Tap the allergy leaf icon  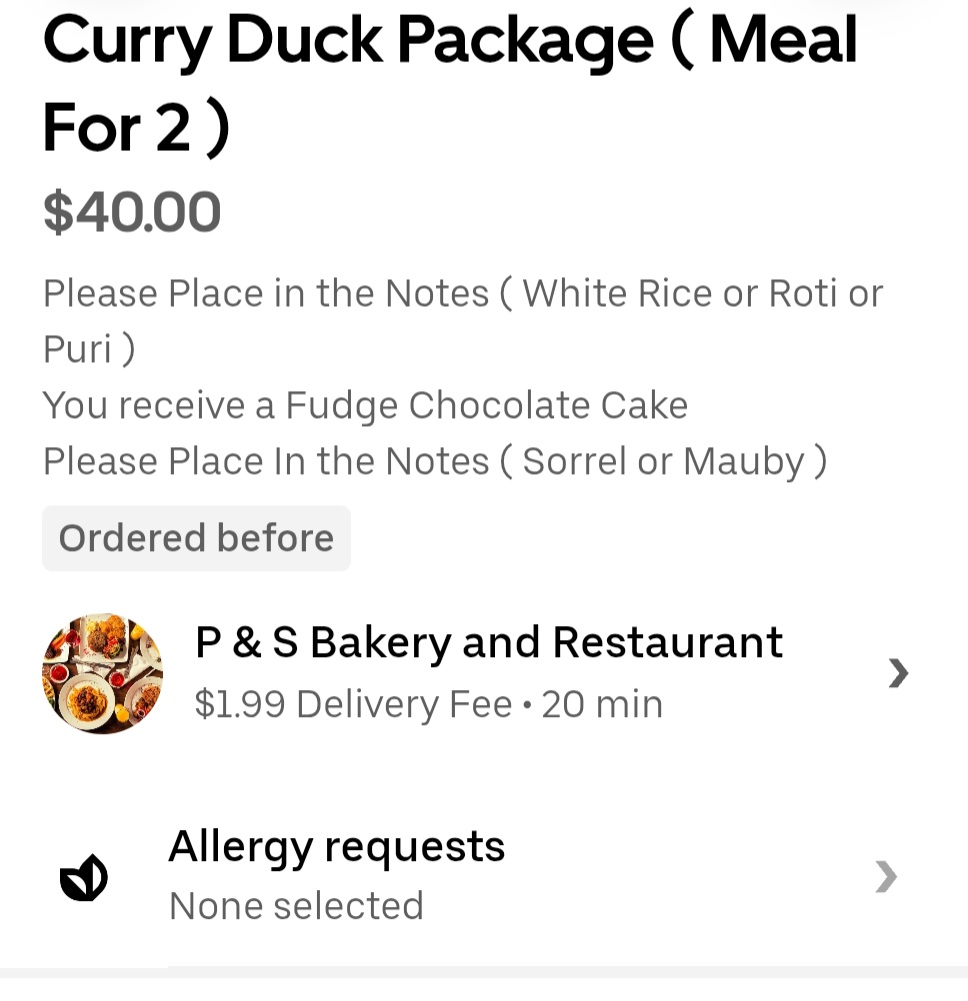click(84, 877)
